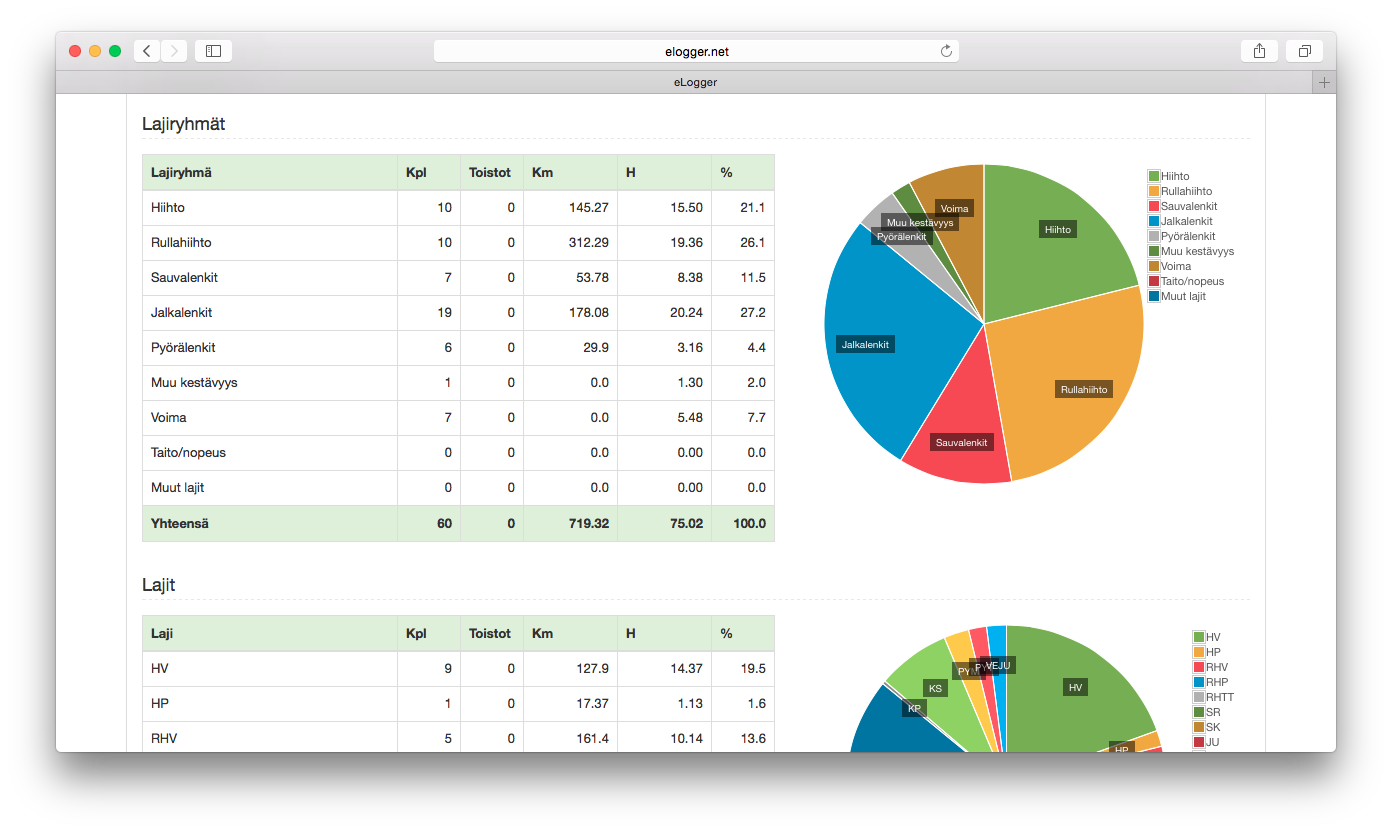The width and height of the screenshot is (1392, 832).
Task: Click the Jalkalenkit pie slice label
Action: 865,344
